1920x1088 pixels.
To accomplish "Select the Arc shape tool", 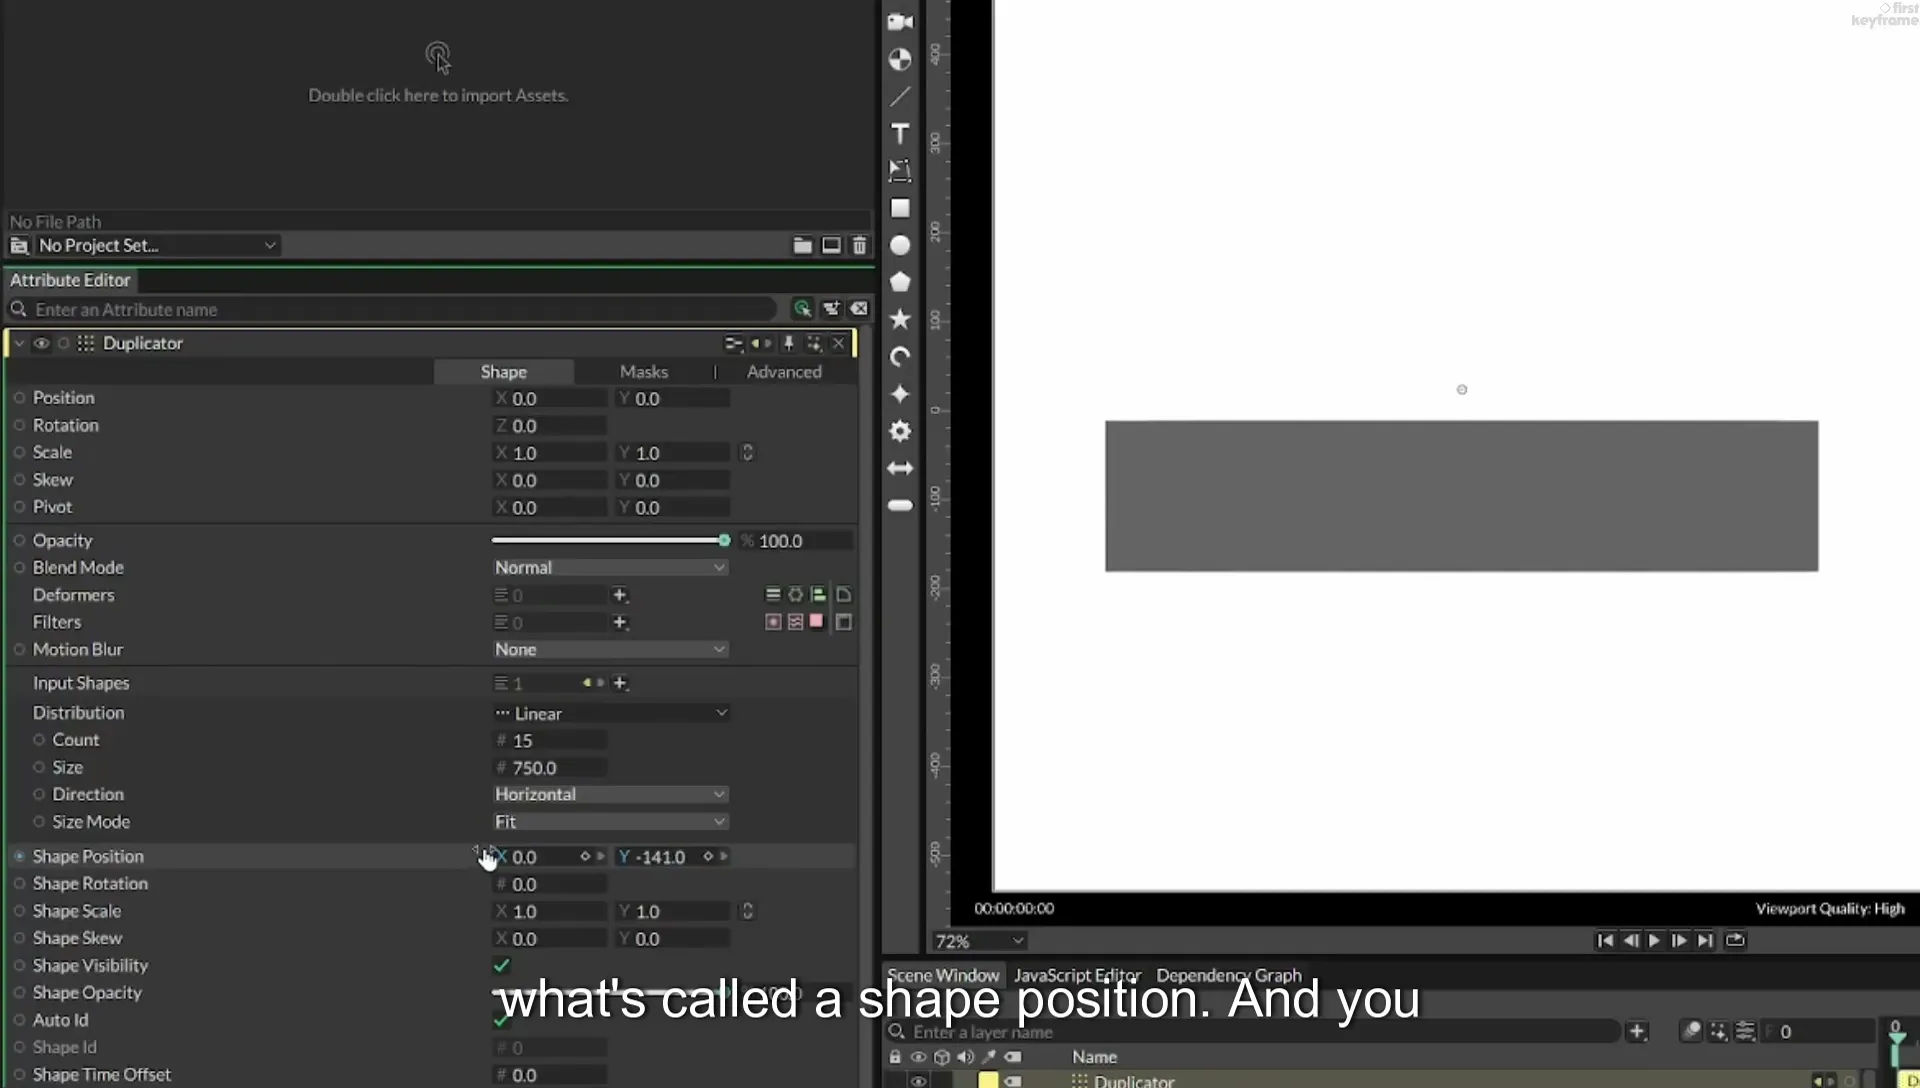I will click(900, 357).
